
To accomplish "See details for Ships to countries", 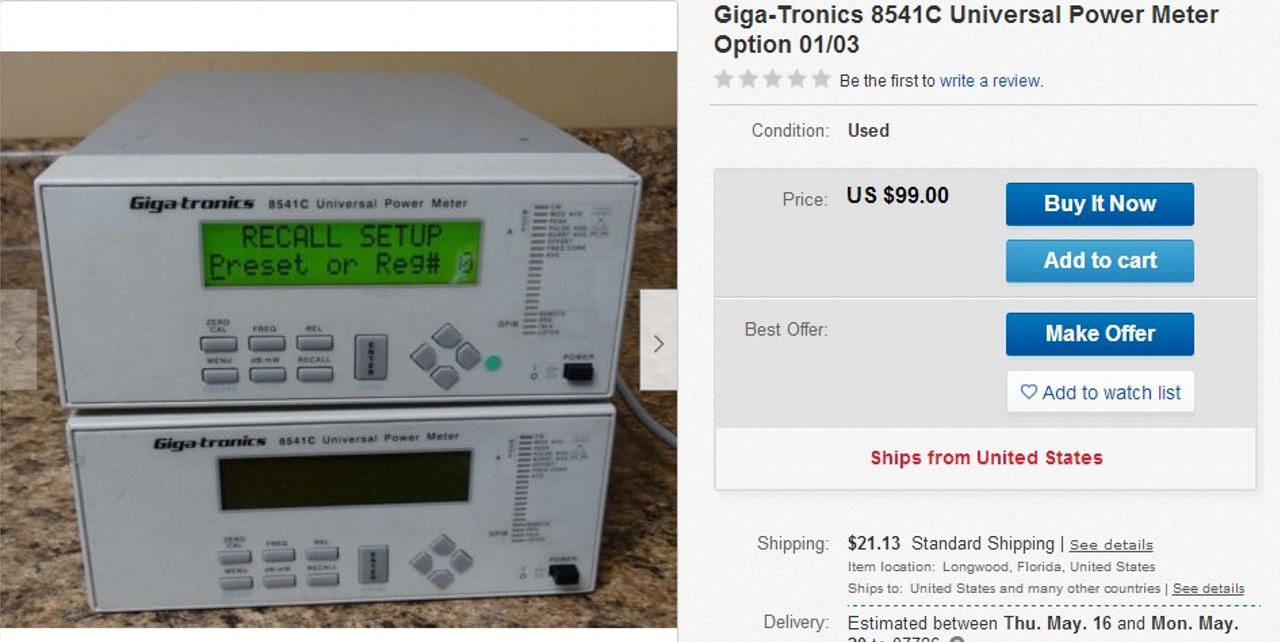I will pyautogui.click(x=1208, y=588).
